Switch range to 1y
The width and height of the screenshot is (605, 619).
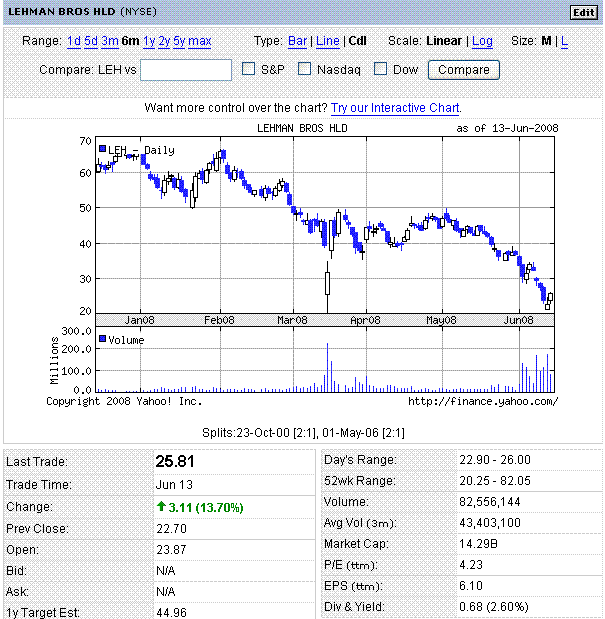[149, 41]
